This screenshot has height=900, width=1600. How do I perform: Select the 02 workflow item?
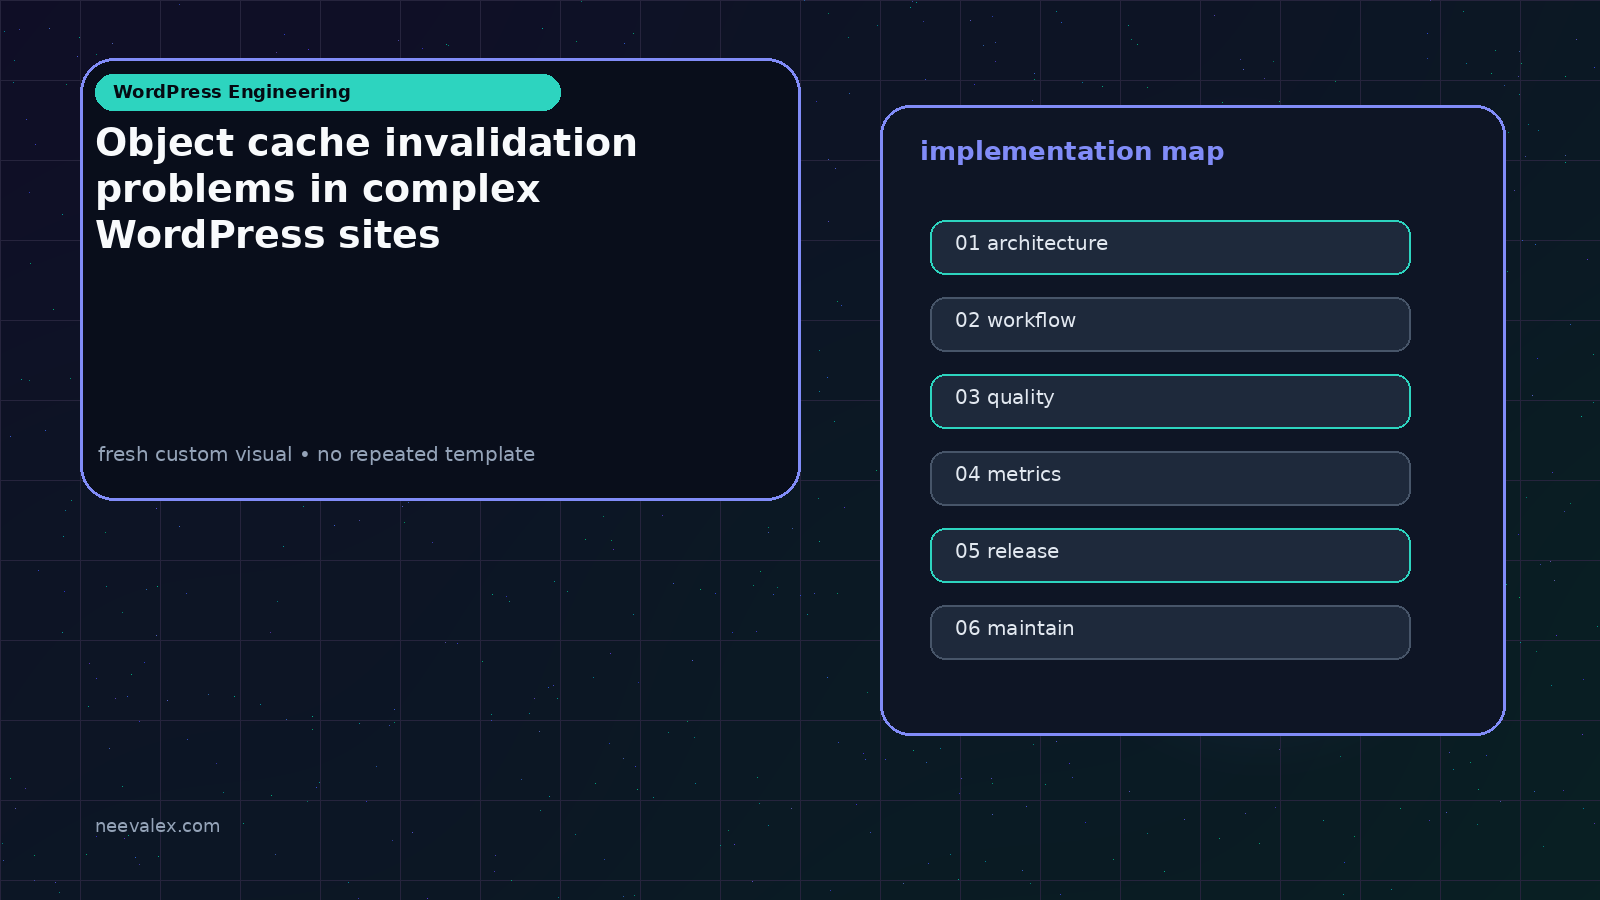click(x=1170, y=324)
